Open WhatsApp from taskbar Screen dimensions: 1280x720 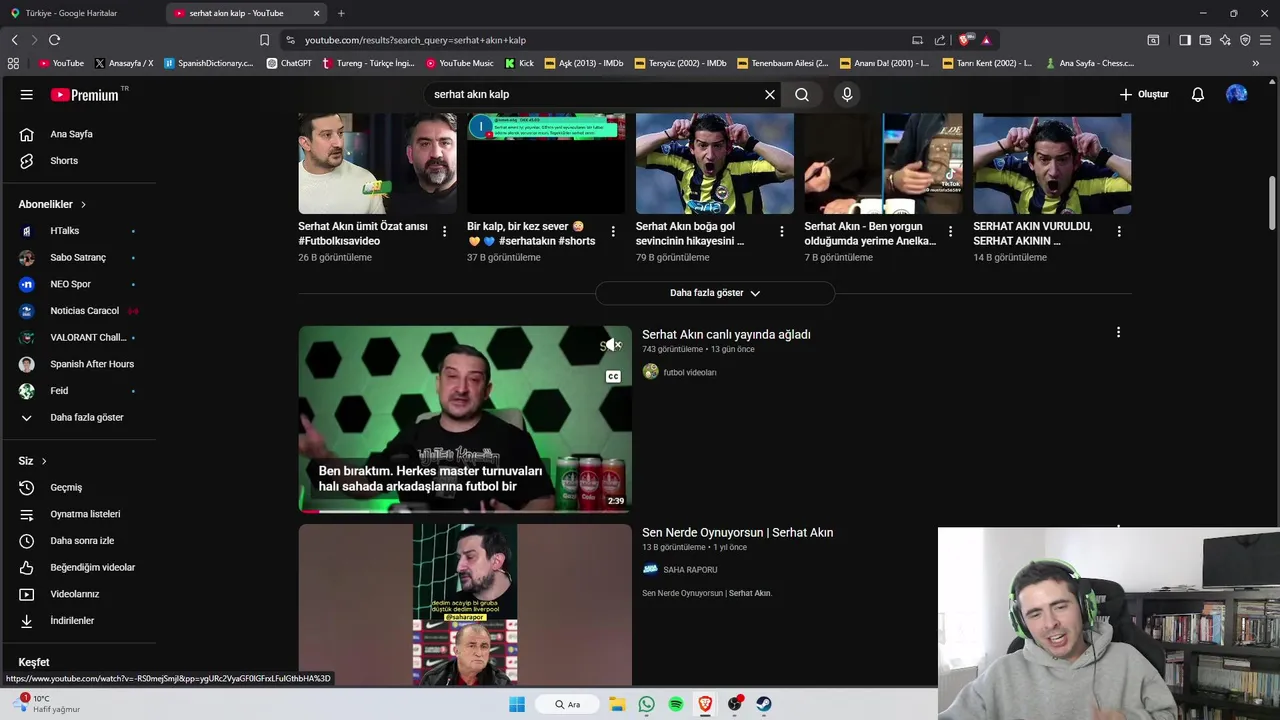646,704
